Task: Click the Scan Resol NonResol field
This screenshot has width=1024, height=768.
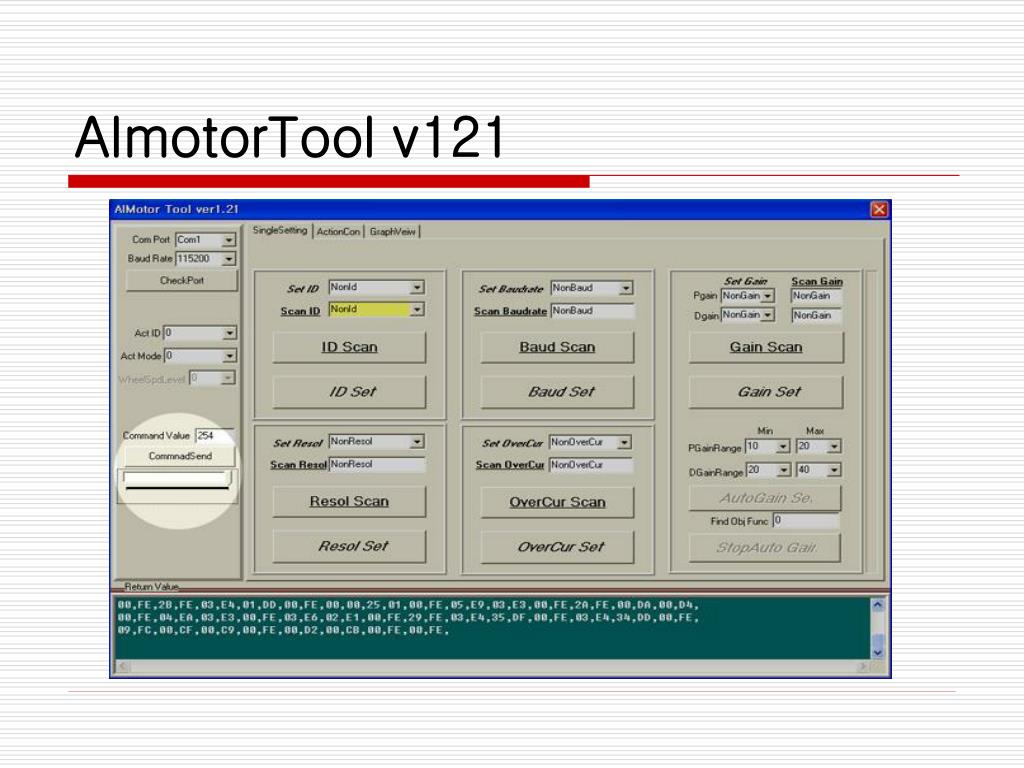Action: coord(376,464)
